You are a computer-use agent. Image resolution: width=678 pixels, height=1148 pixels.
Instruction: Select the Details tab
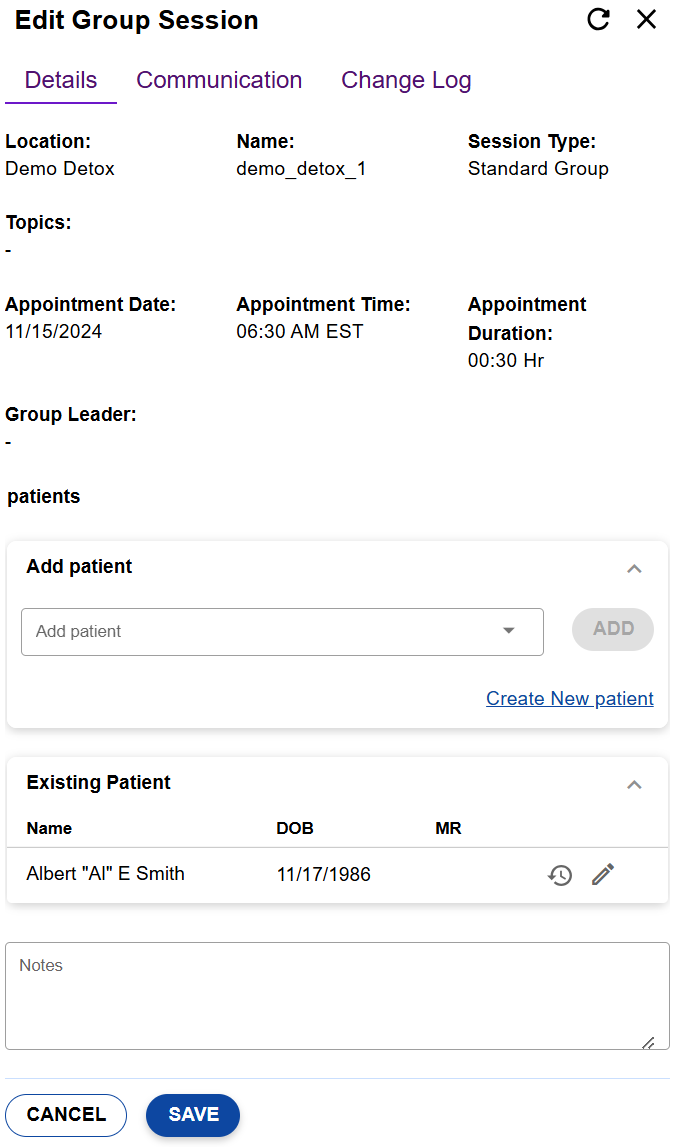[x=60, y=79]
